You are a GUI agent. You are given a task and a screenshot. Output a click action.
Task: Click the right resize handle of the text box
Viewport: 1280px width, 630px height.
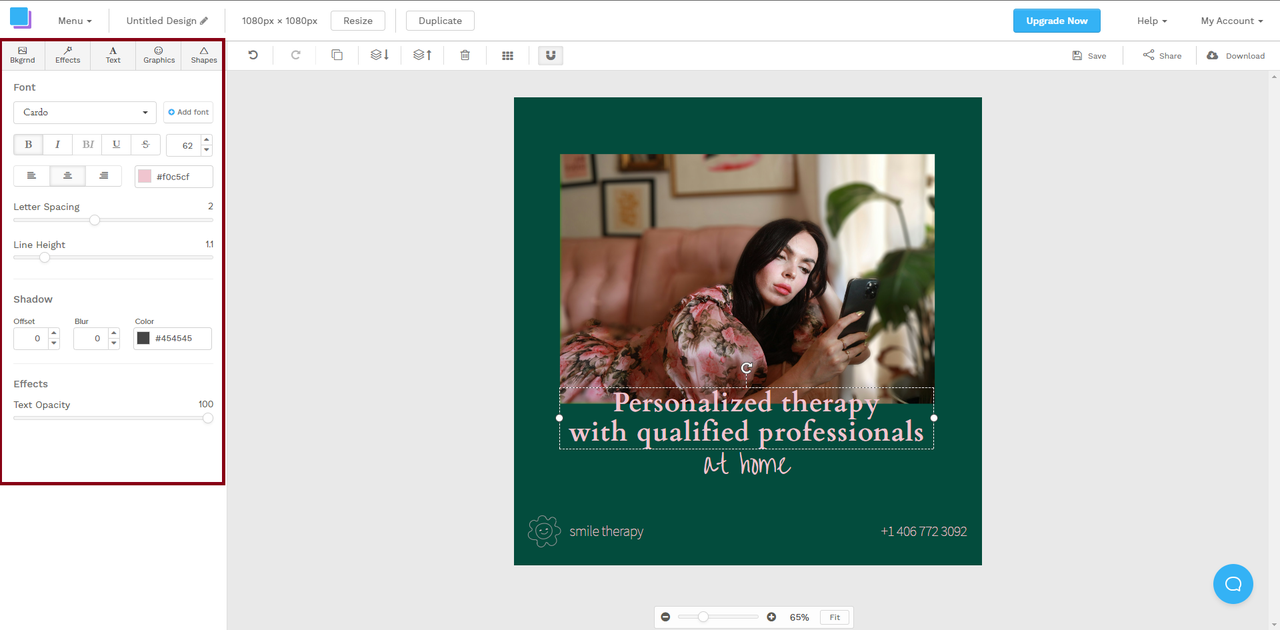pyautogui.click(x=934, y=418)
